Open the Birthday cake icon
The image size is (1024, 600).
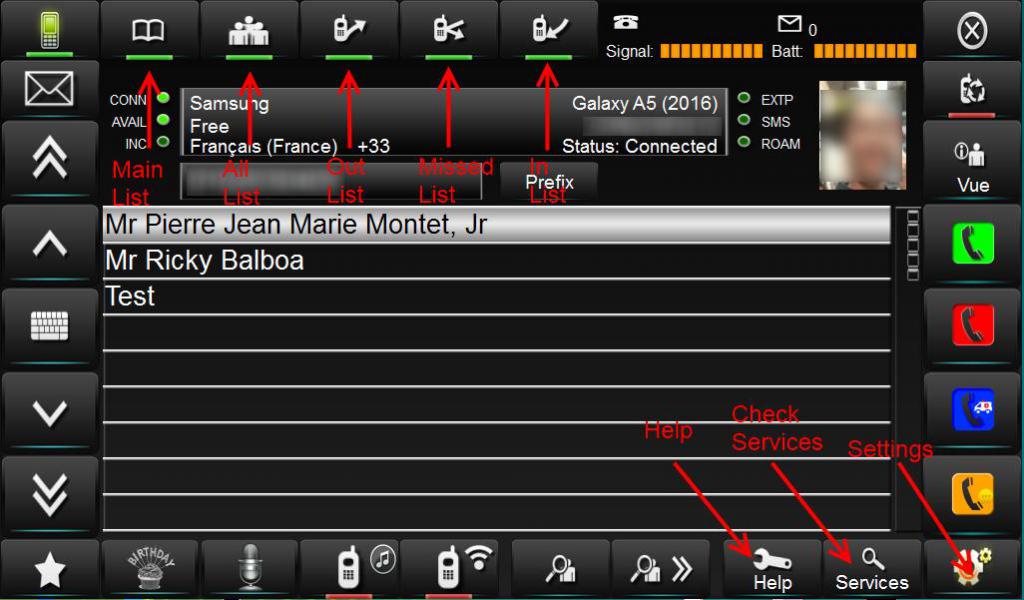point(150,567)
